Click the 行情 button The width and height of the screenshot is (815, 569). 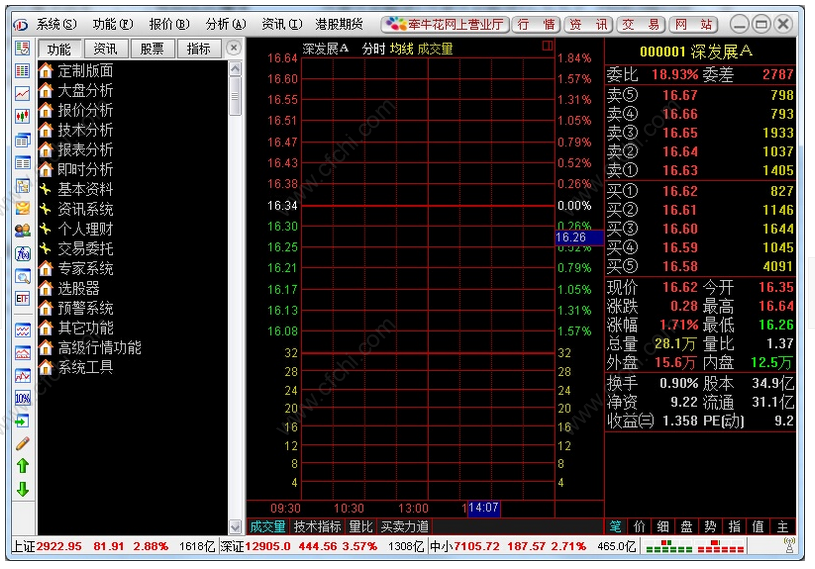[536, 24]
